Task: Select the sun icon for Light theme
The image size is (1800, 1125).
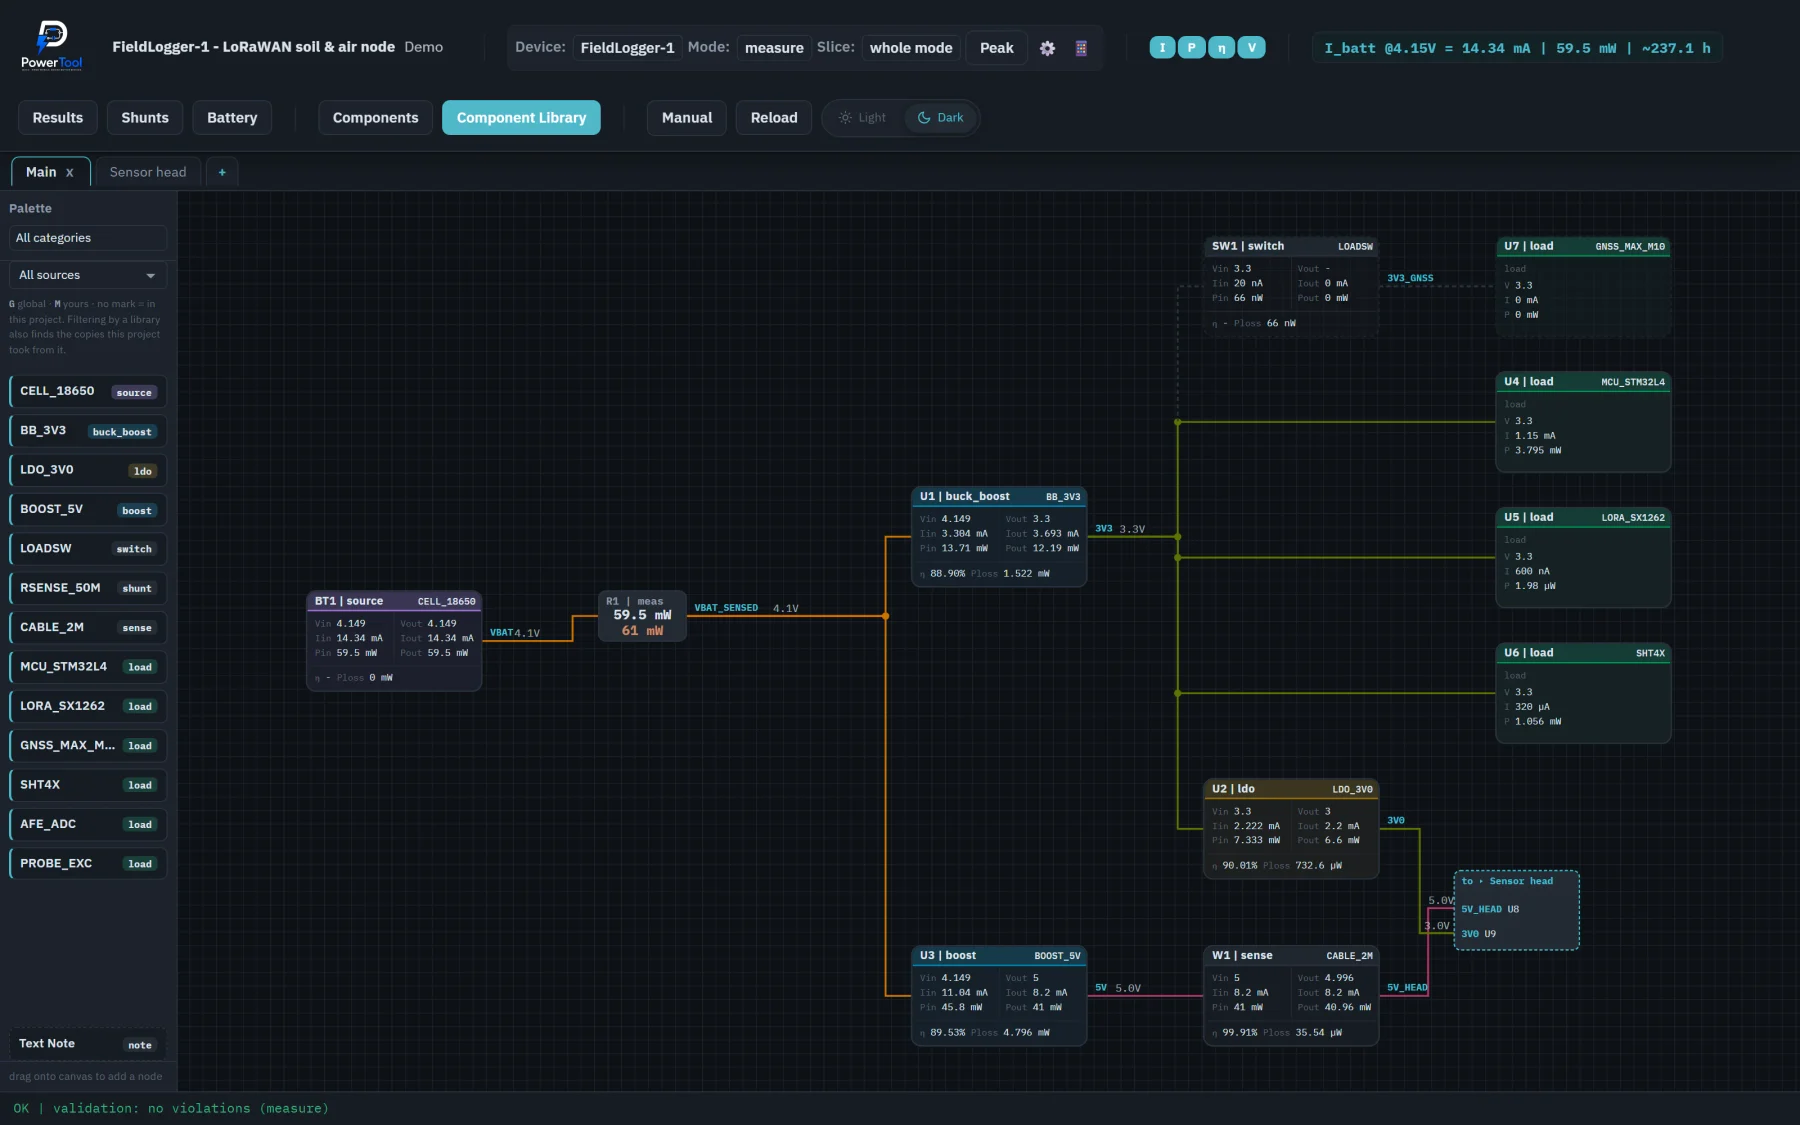Action: click(x=845, y=118)
